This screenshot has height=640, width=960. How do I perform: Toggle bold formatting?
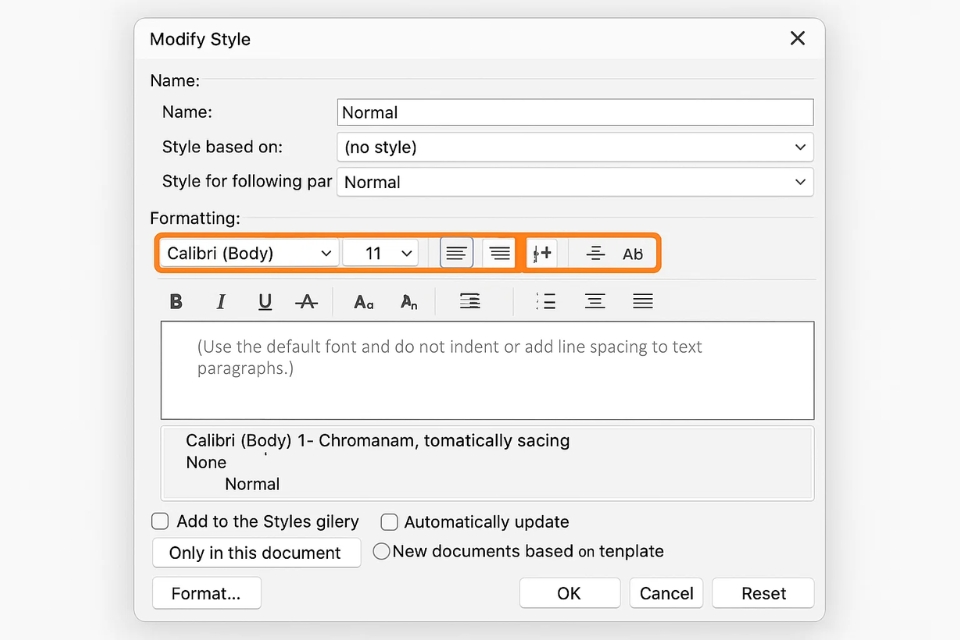tap(176, 302)
